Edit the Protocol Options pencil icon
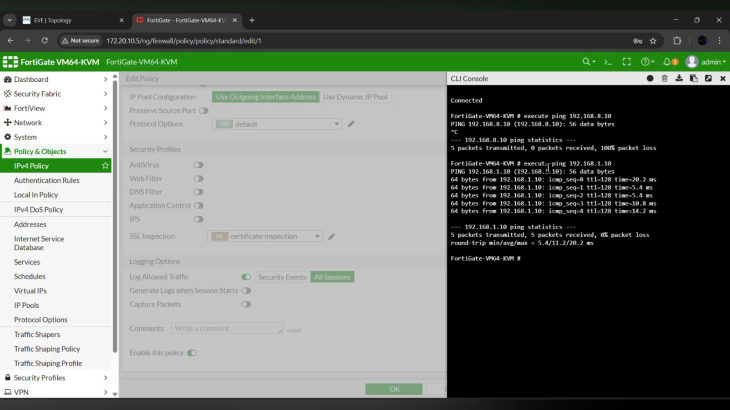Screen dimensions: 730x410 pos(351,124)
